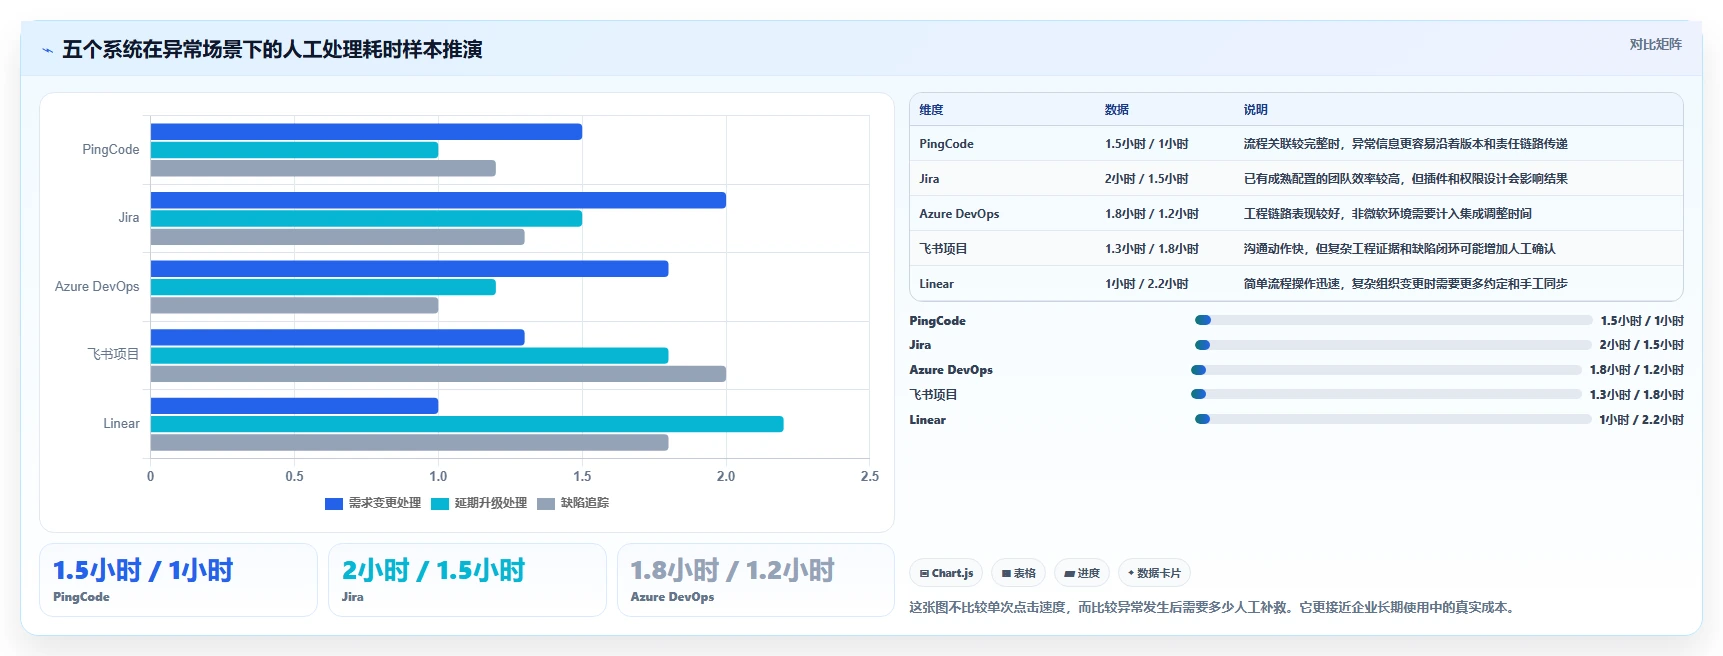Click table cell 1.5小时 / 1小时
This screenshot has width=1723, height=656.
(x=1147, y=144)
